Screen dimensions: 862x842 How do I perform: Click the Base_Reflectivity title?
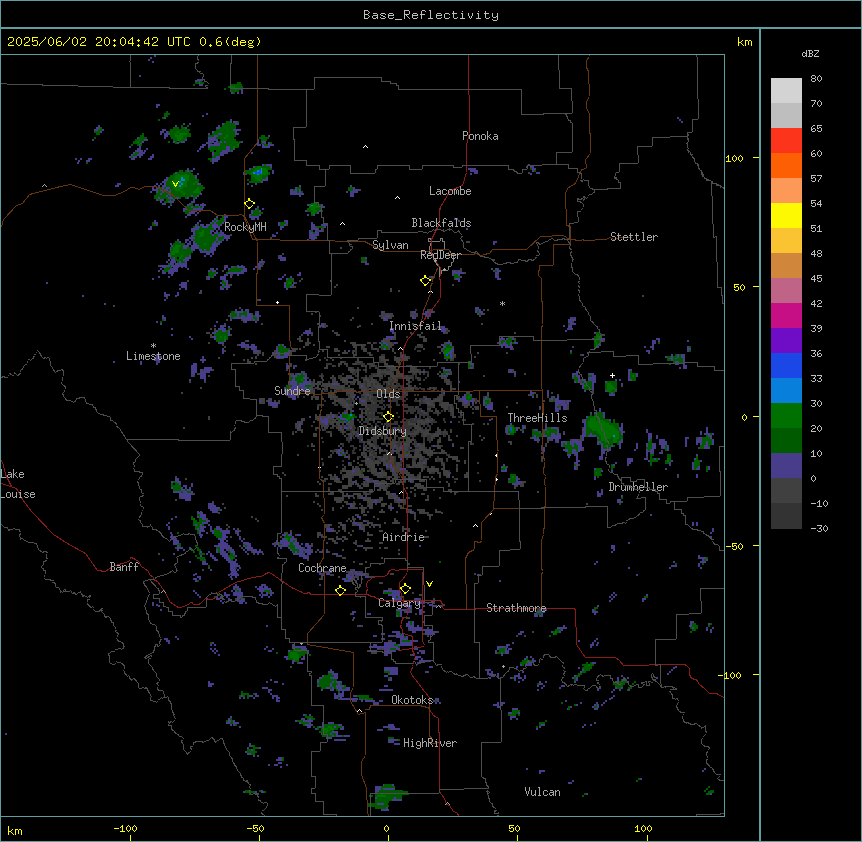(431, 15)
